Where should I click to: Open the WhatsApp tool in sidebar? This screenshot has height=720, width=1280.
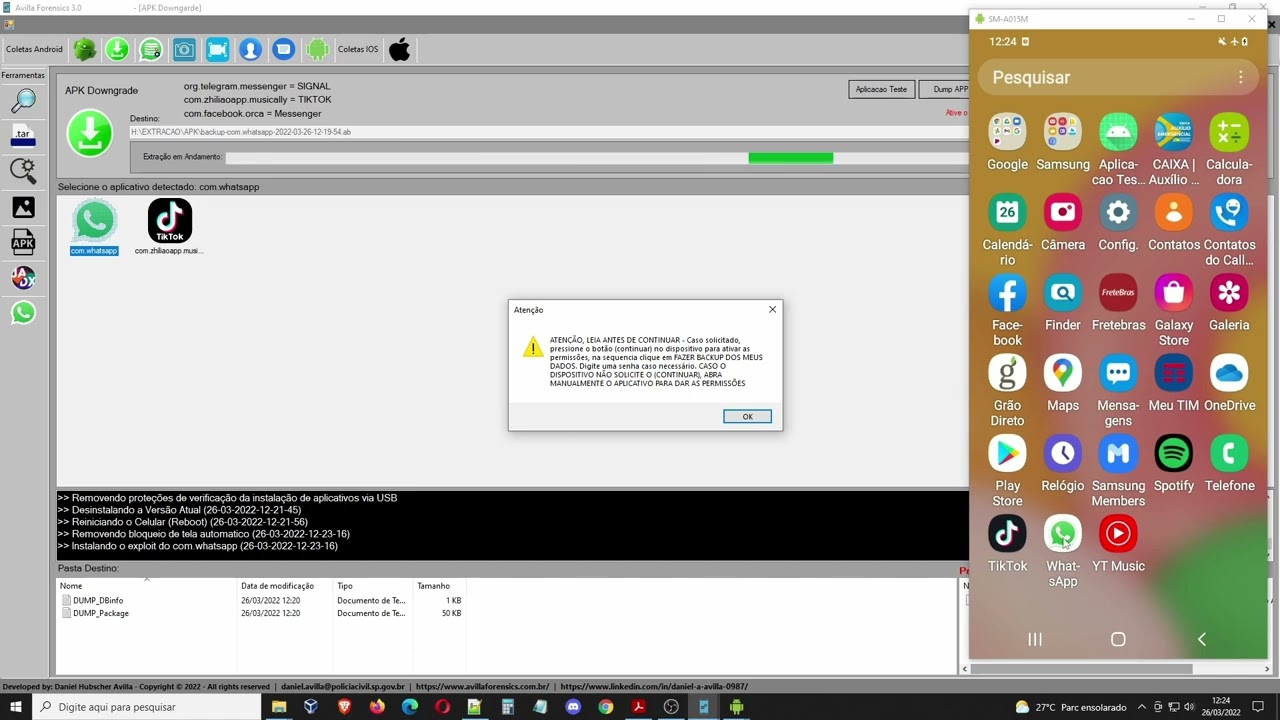pos(23,313)
